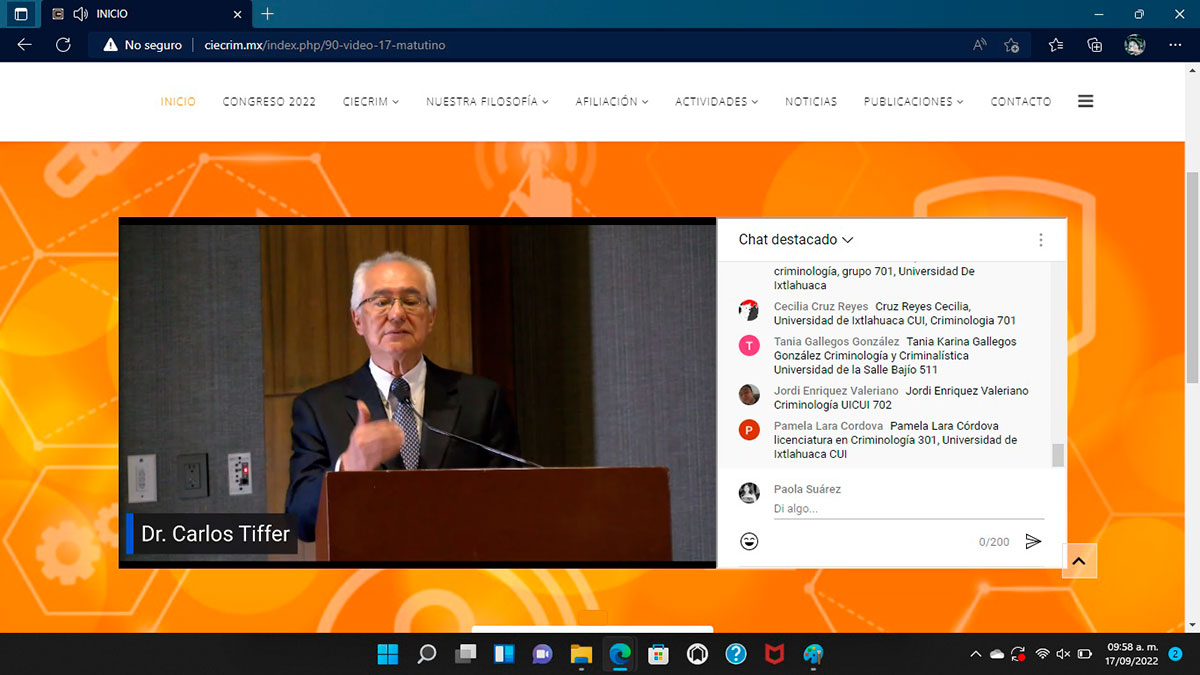Select chat text 'Criminología UICUI 702'

[833, 405]
